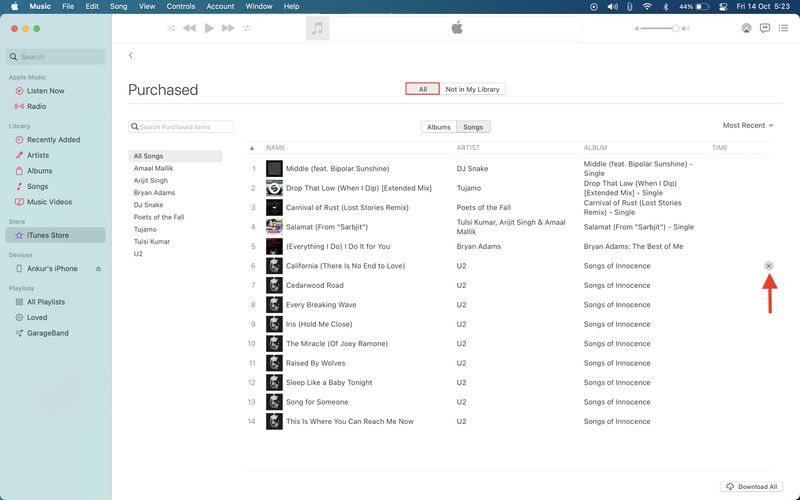
Task: Select All Songs in artist list
Action: pos(176,156)
